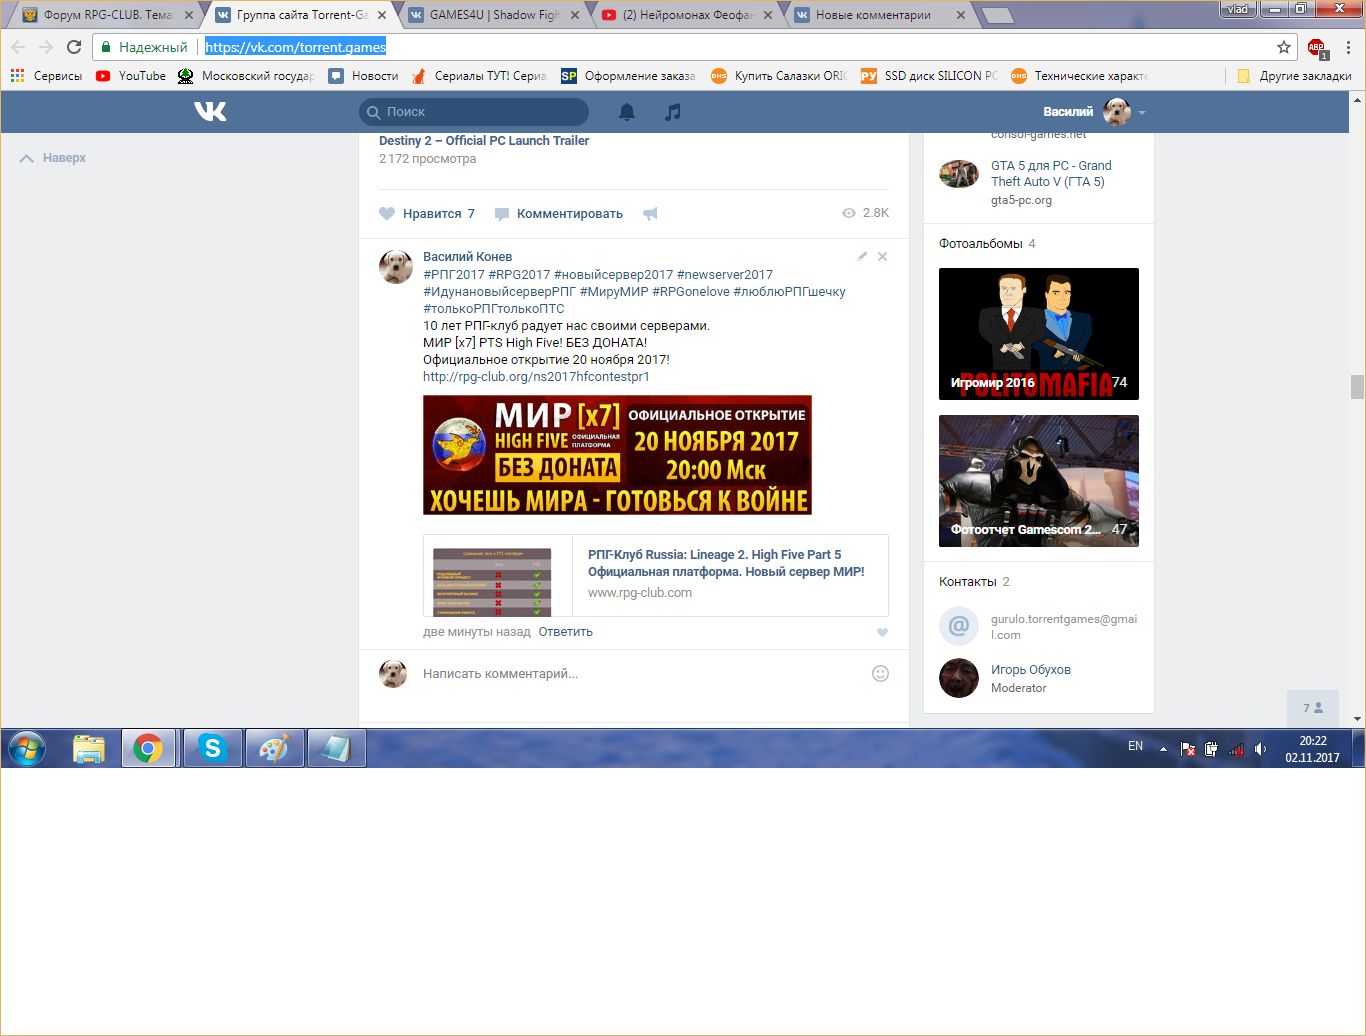Click Ответить under the comment

[565, 632]
